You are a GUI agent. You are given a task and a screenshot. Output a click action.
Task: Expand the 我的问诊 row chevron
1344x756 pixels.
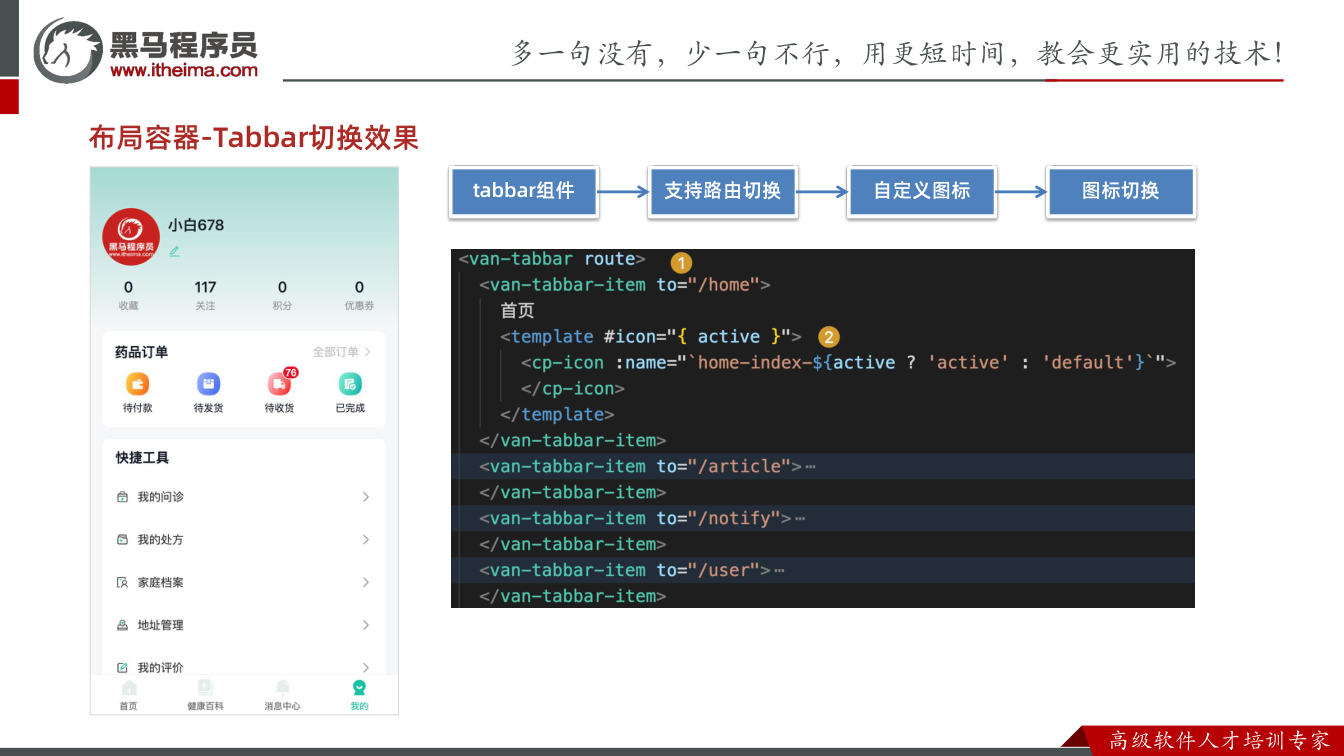[366, 497]
